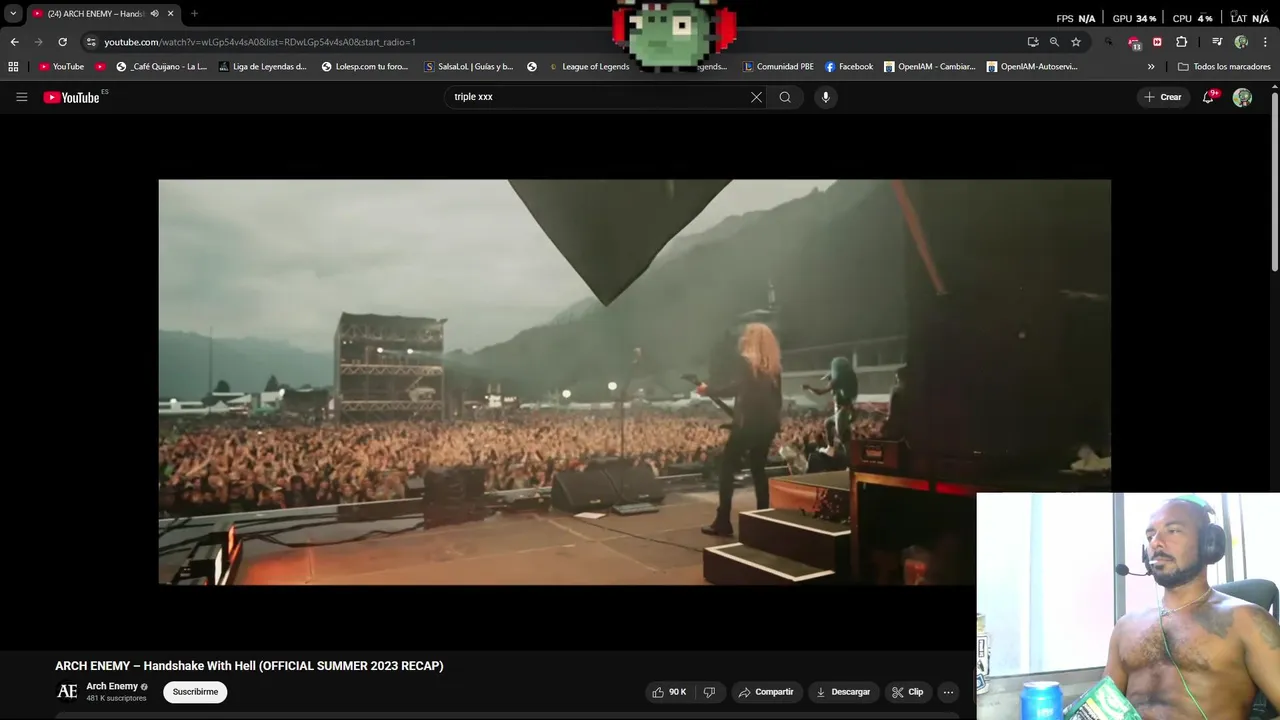The image size is (1280, 720).
Task: Go to YouTube home via the logo
Action: click(x=72, y=97)
